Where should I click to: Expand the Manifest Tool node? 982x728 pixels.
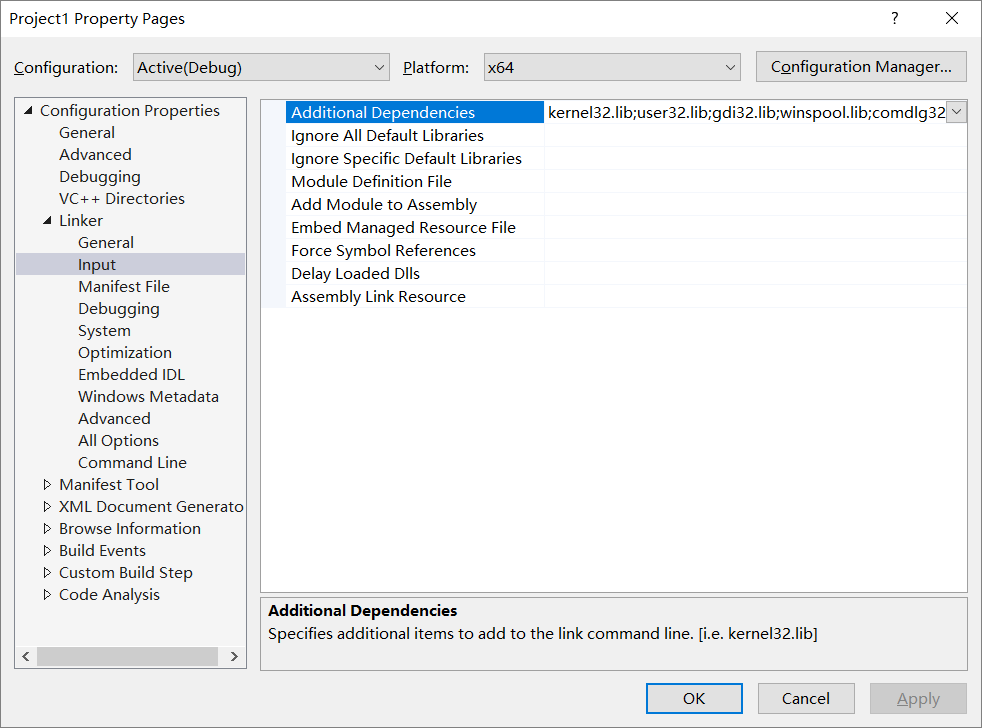pos(47,484)
